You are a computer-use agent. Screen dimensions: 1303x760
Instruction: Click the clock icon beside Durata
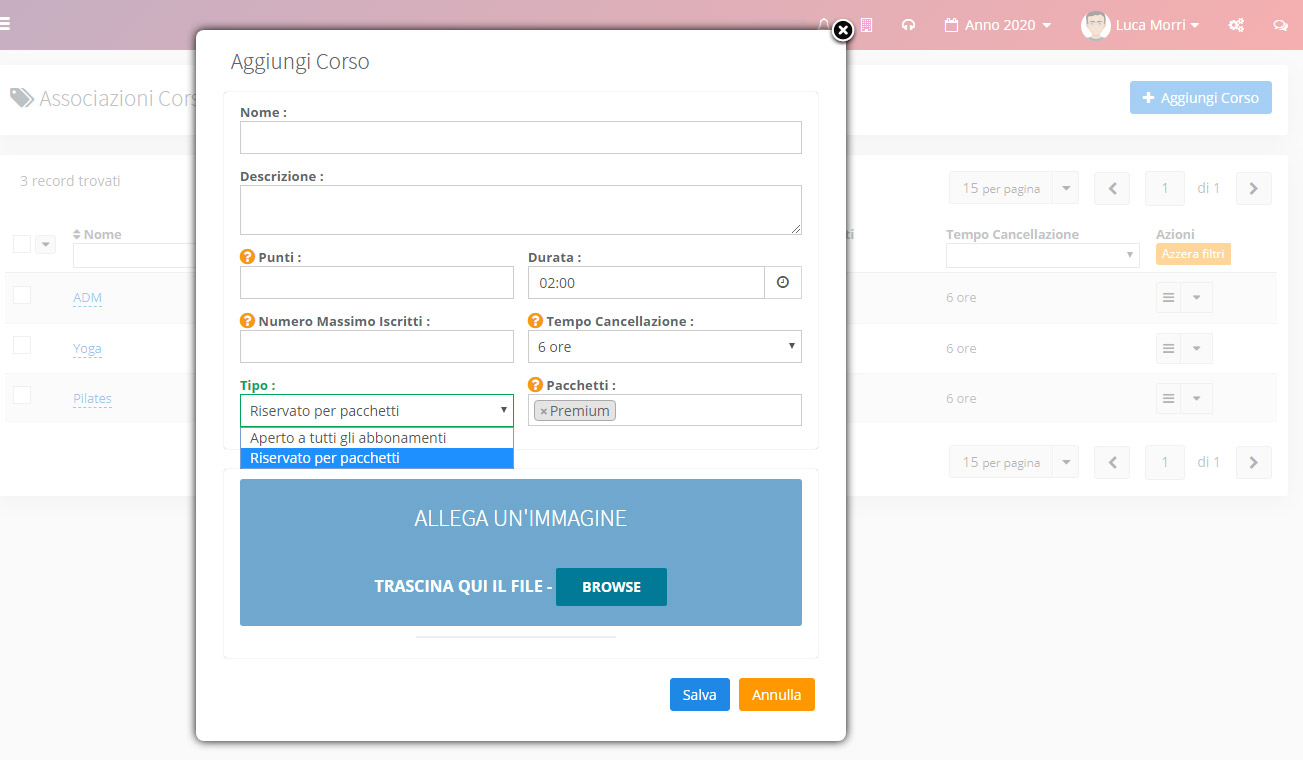pos(783,283)
